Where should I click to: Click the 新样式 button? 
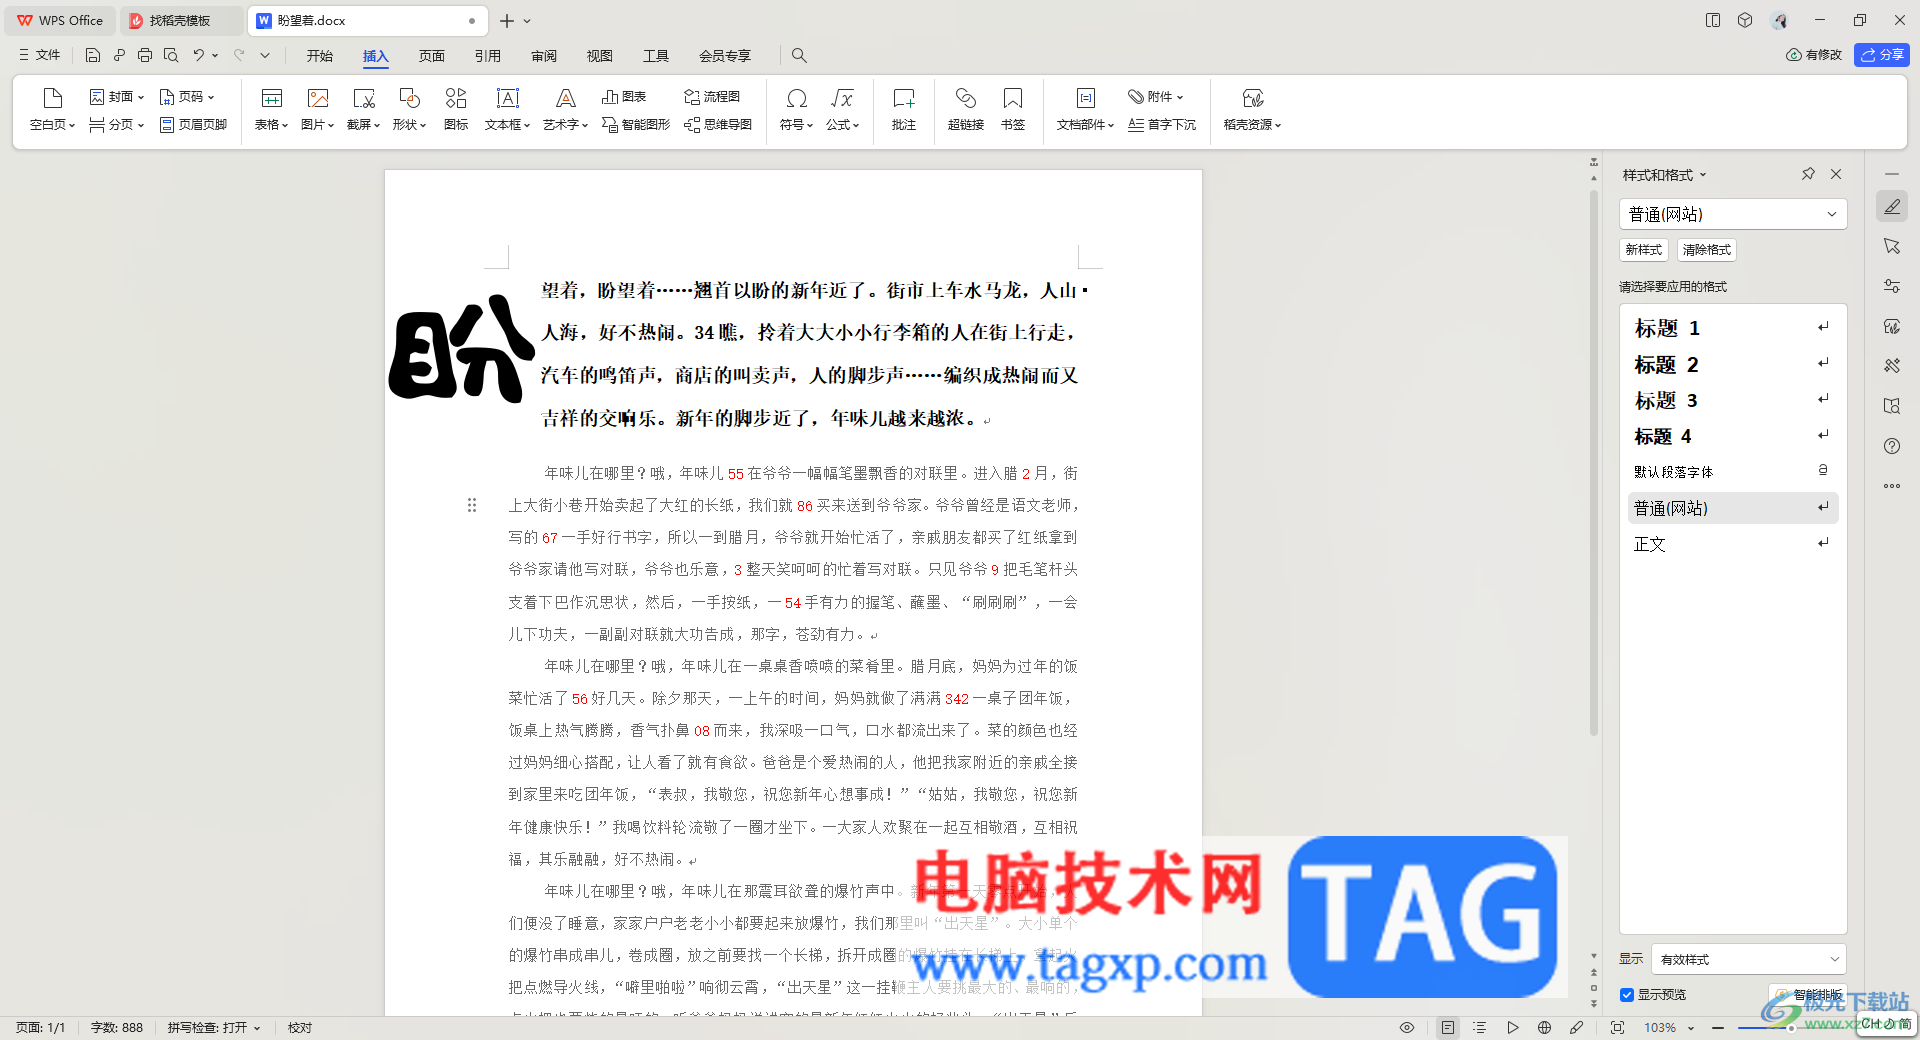pyautogui.click(x=1644, y=250)
